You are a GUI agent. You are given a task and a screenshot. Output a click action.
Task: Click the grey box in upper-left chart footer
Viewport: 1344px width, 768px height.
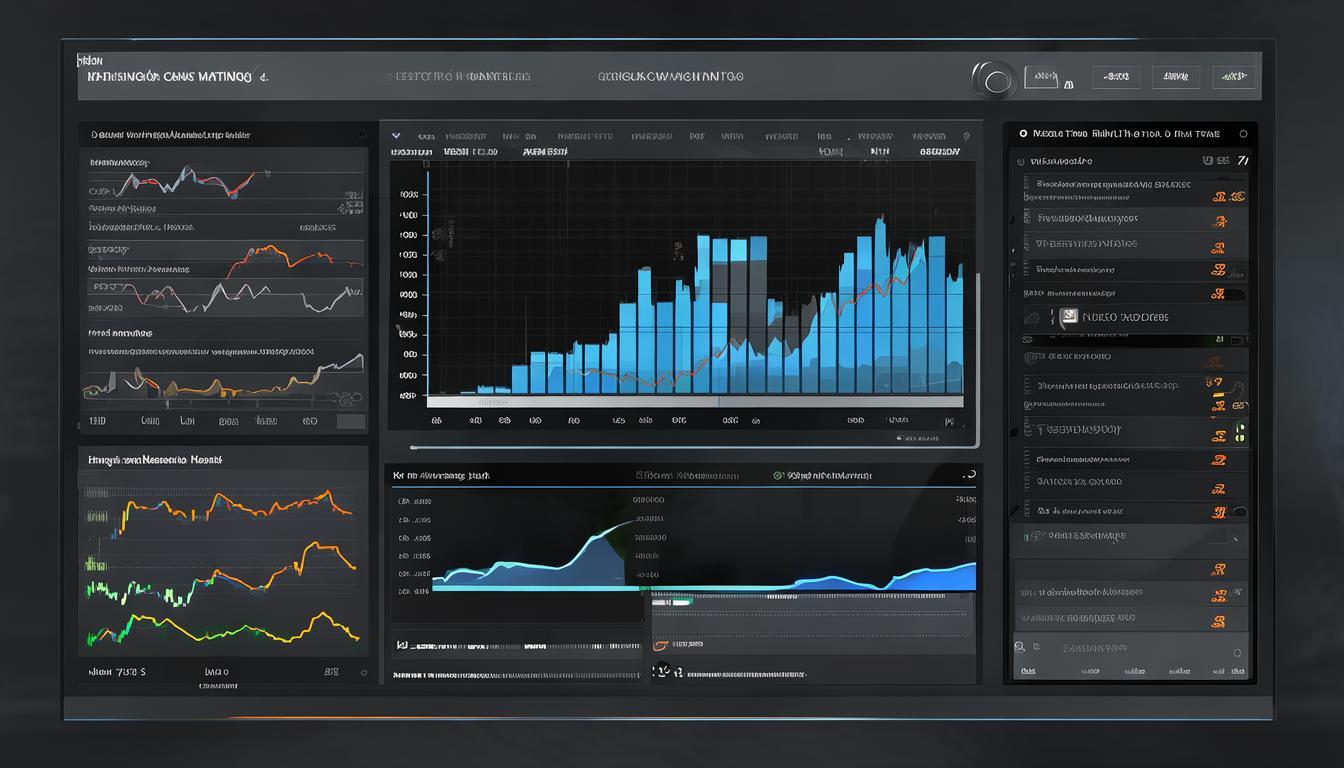350,422
